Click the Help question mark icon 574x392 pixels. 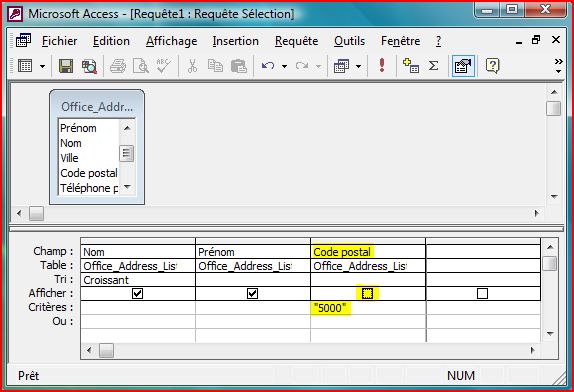[x=492, y=66]
